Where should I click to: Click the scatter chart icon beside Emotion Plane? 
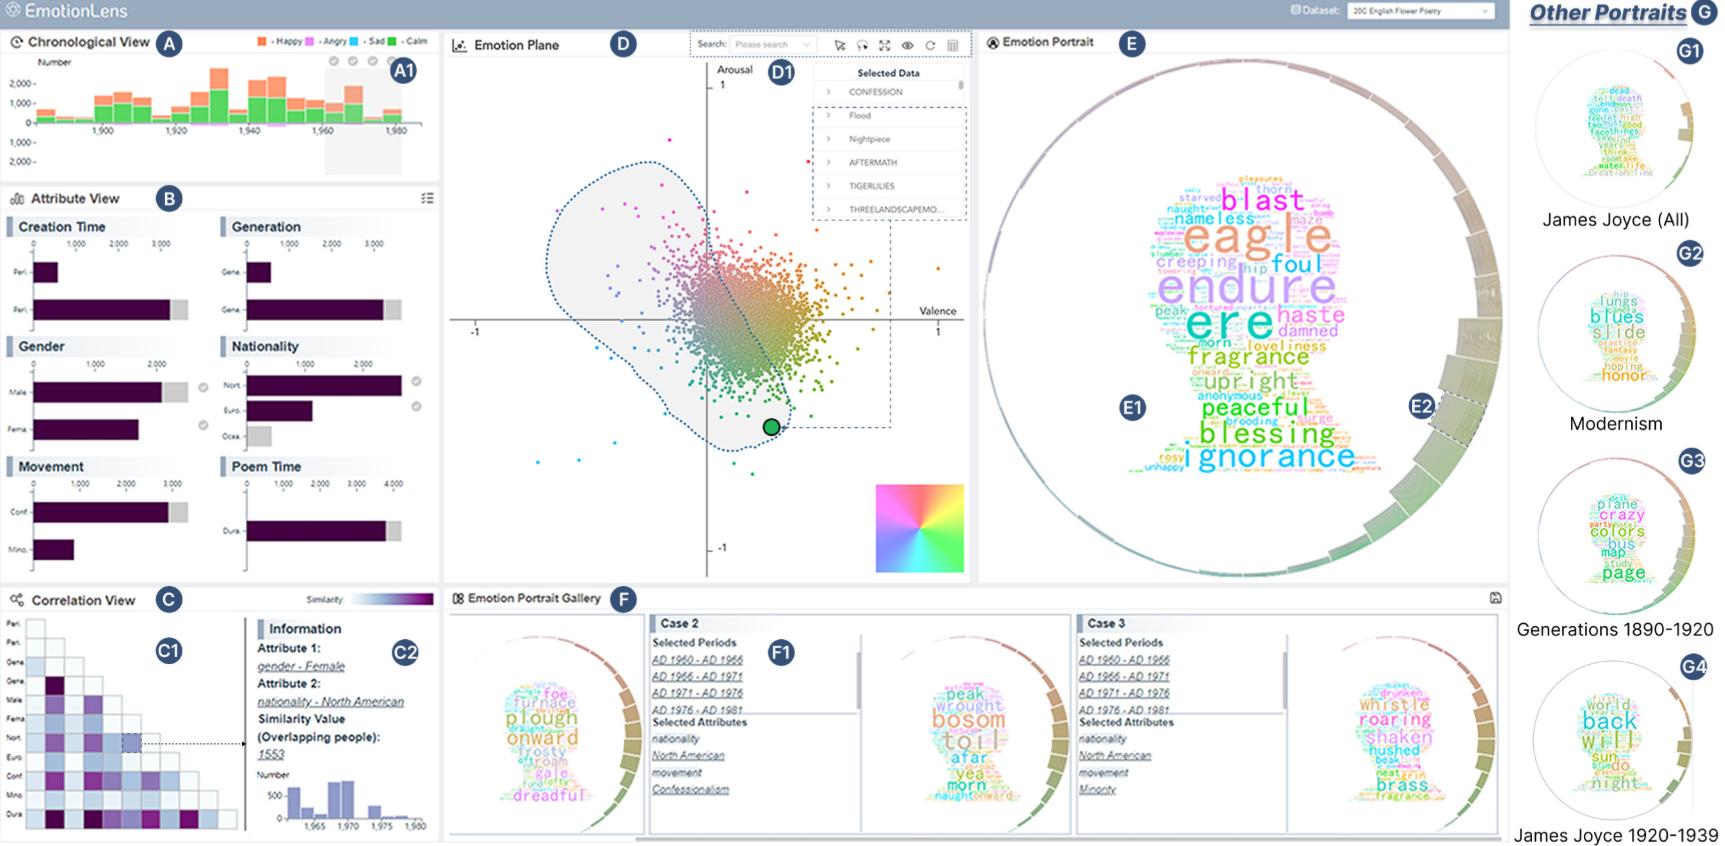click(x=460, y=46)
